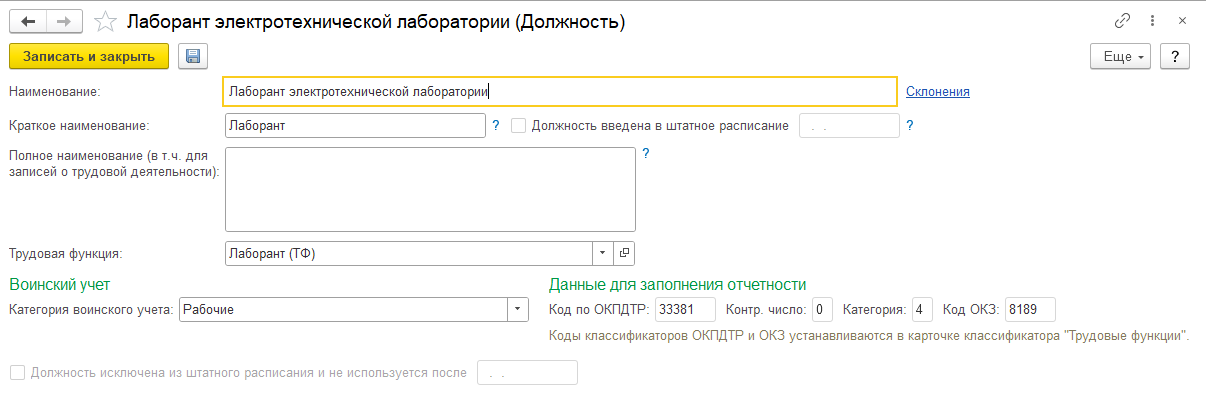Open the Склонения link
This screenshot has width=1206, height=398.
pyautogui.click(x=938, y=92)
